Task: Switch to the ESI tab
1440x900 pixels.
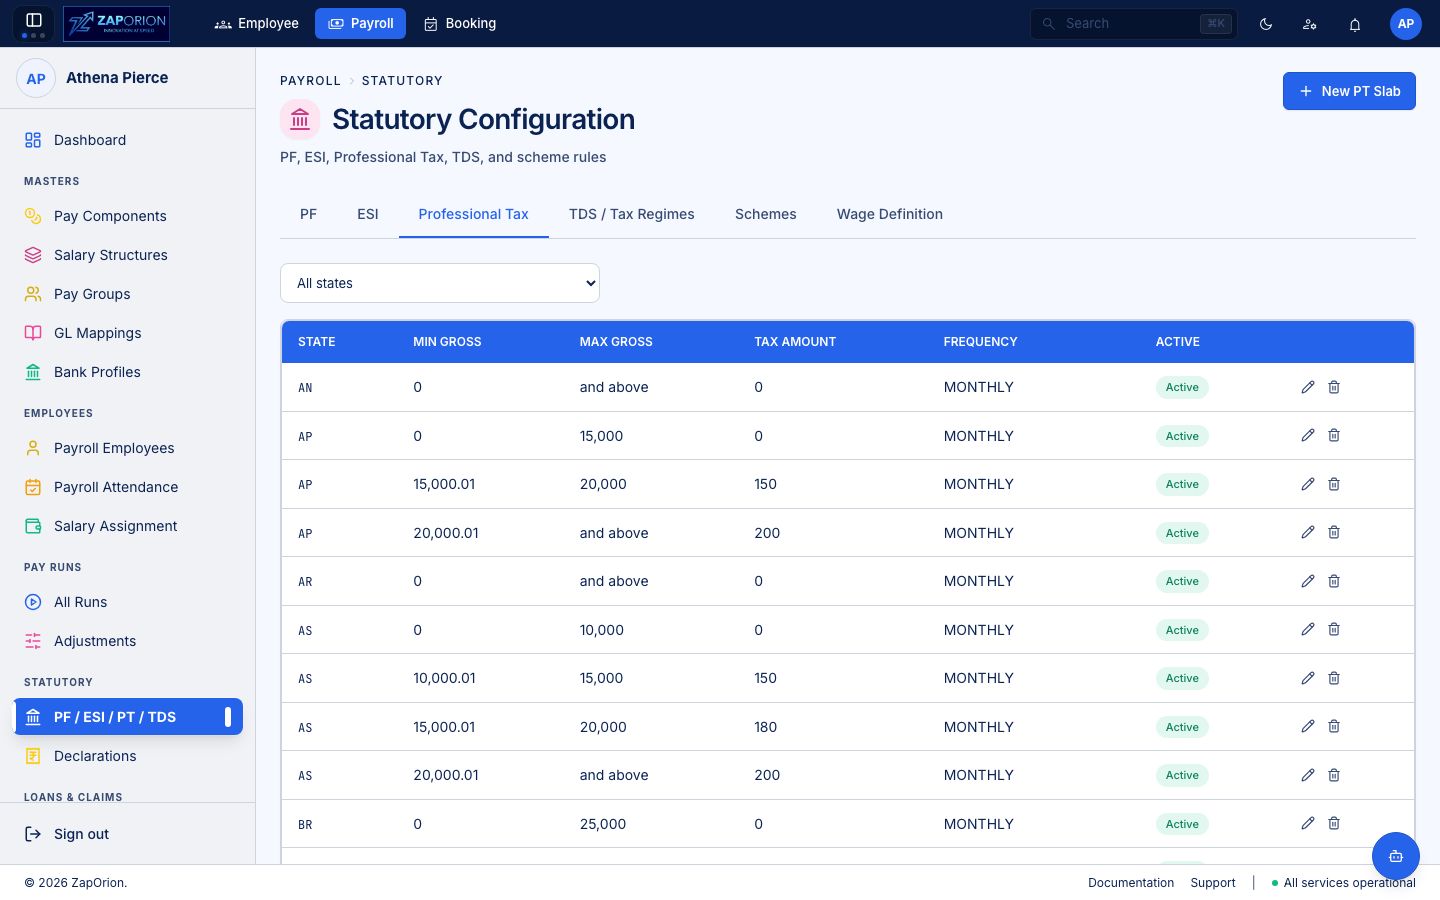Action: pyautogui.click(x=368, y=214)
